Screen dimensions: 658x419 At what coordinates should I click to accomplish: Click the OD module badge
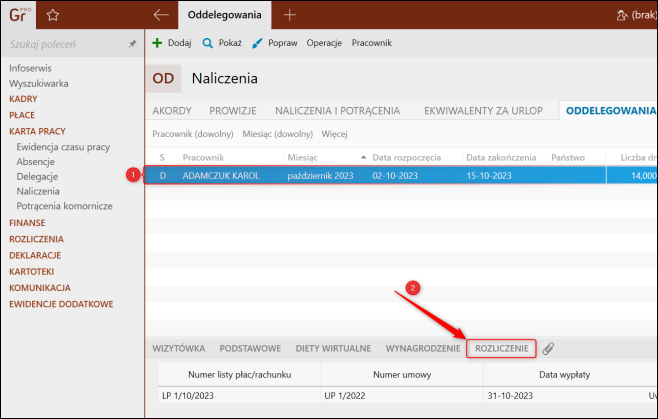(x=163, y=79)
